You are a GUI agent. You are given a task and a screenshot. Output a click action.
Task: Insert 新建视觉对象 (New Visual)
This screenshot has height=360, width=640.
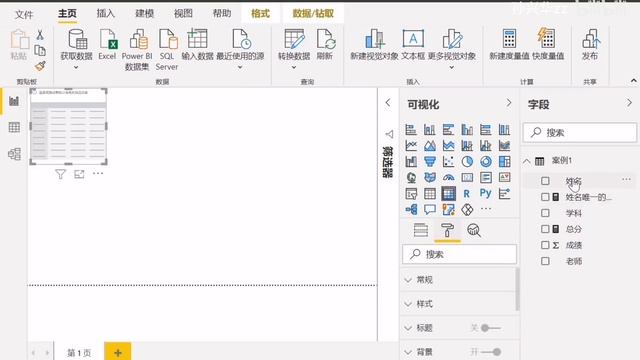pos(374,45)
